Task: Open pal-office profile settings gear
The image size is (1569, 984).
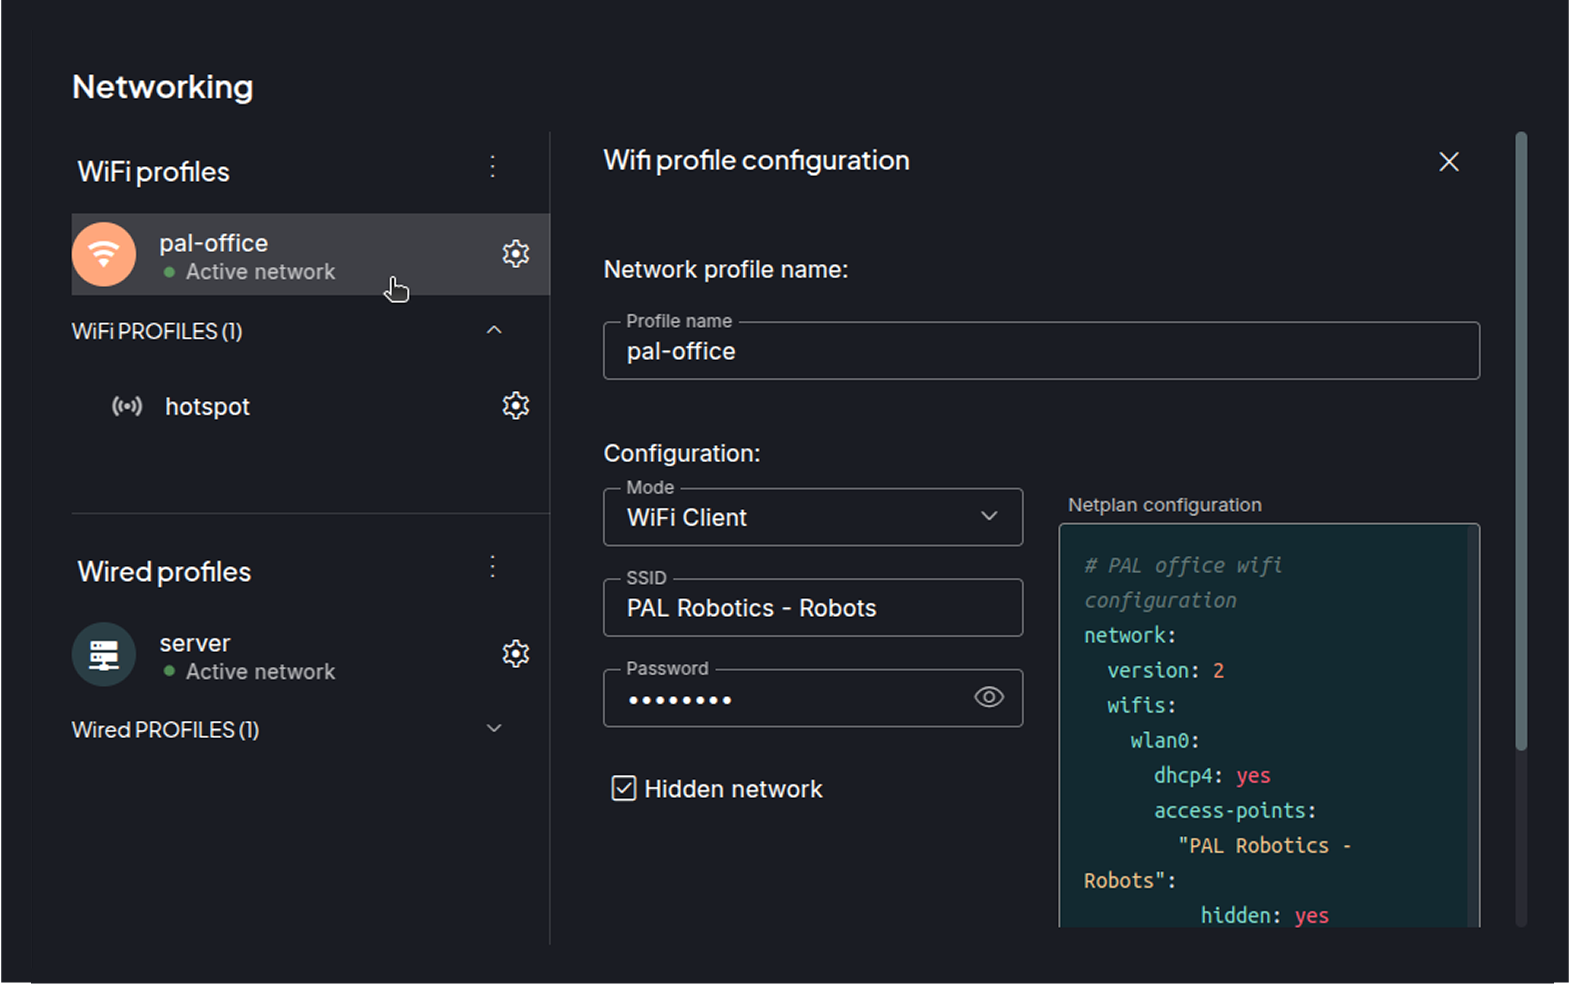Action: click(515, 254)
